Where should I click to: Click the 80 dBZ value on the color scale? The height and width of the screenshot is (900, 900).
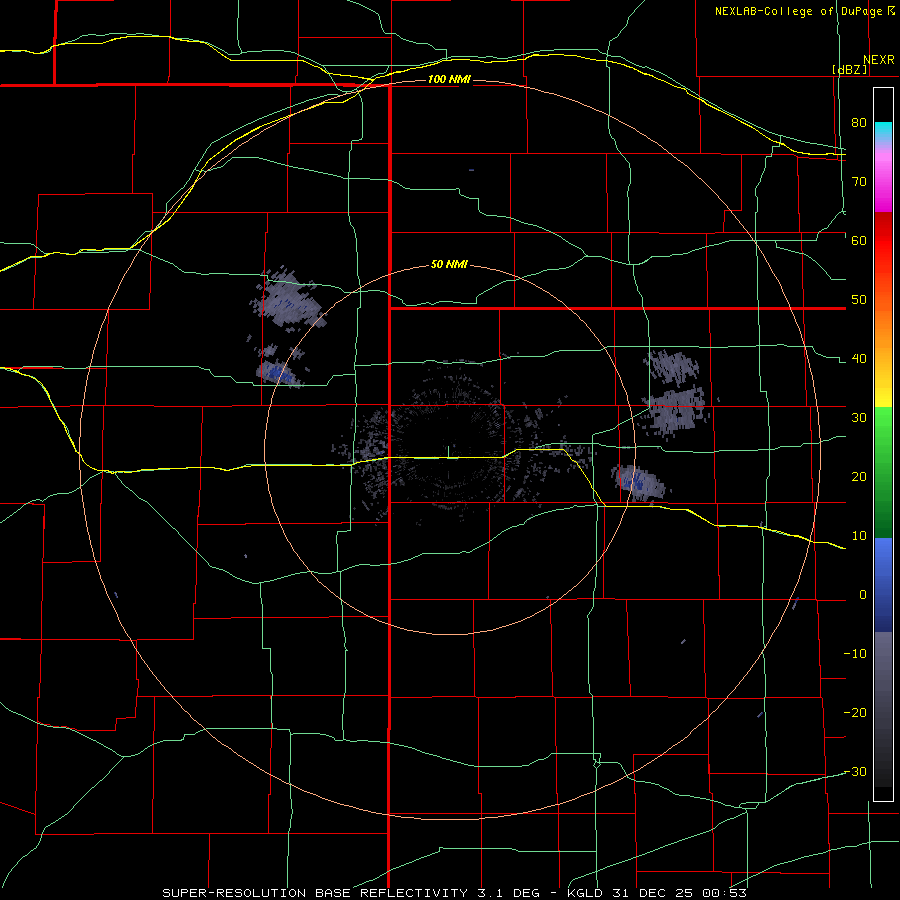[x=859, y=123]
